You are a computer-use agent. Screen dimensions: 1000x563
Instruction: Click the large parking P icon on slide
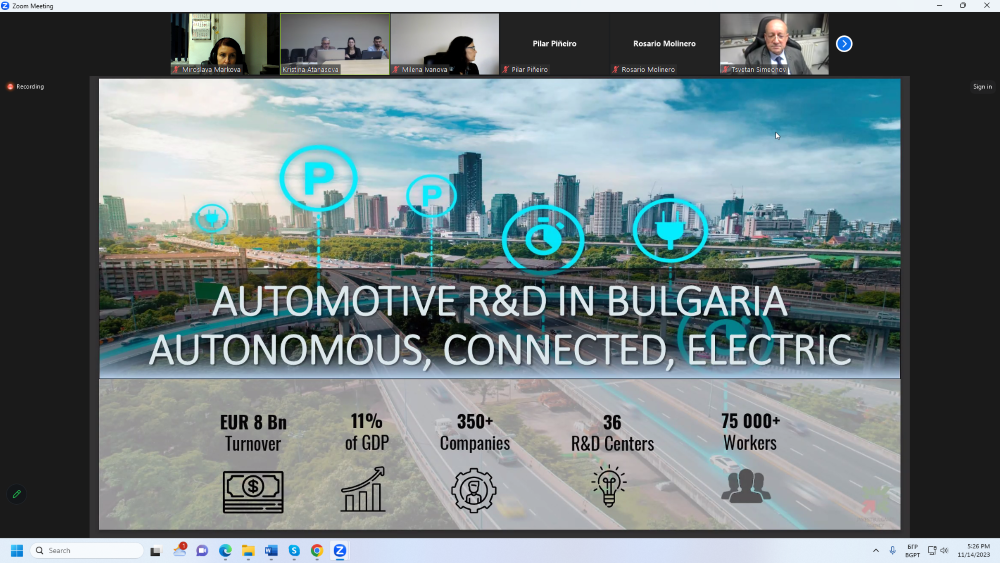(x=318, y=179)
